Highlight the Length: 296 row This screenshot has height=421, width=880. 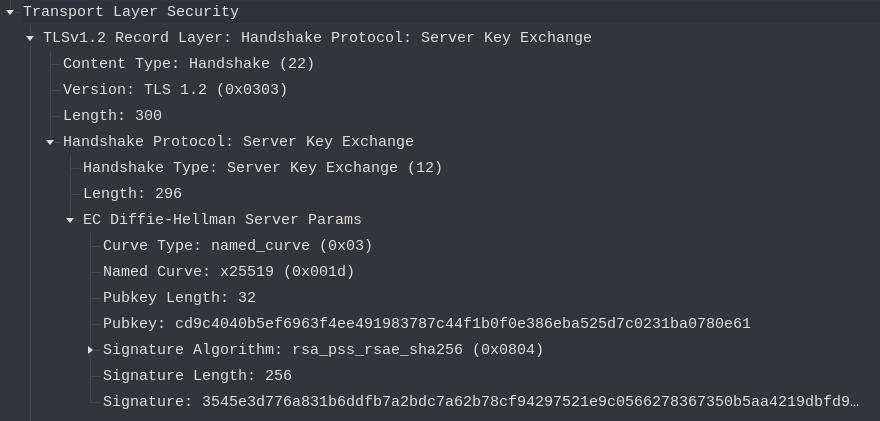click(x=132, y=194)
